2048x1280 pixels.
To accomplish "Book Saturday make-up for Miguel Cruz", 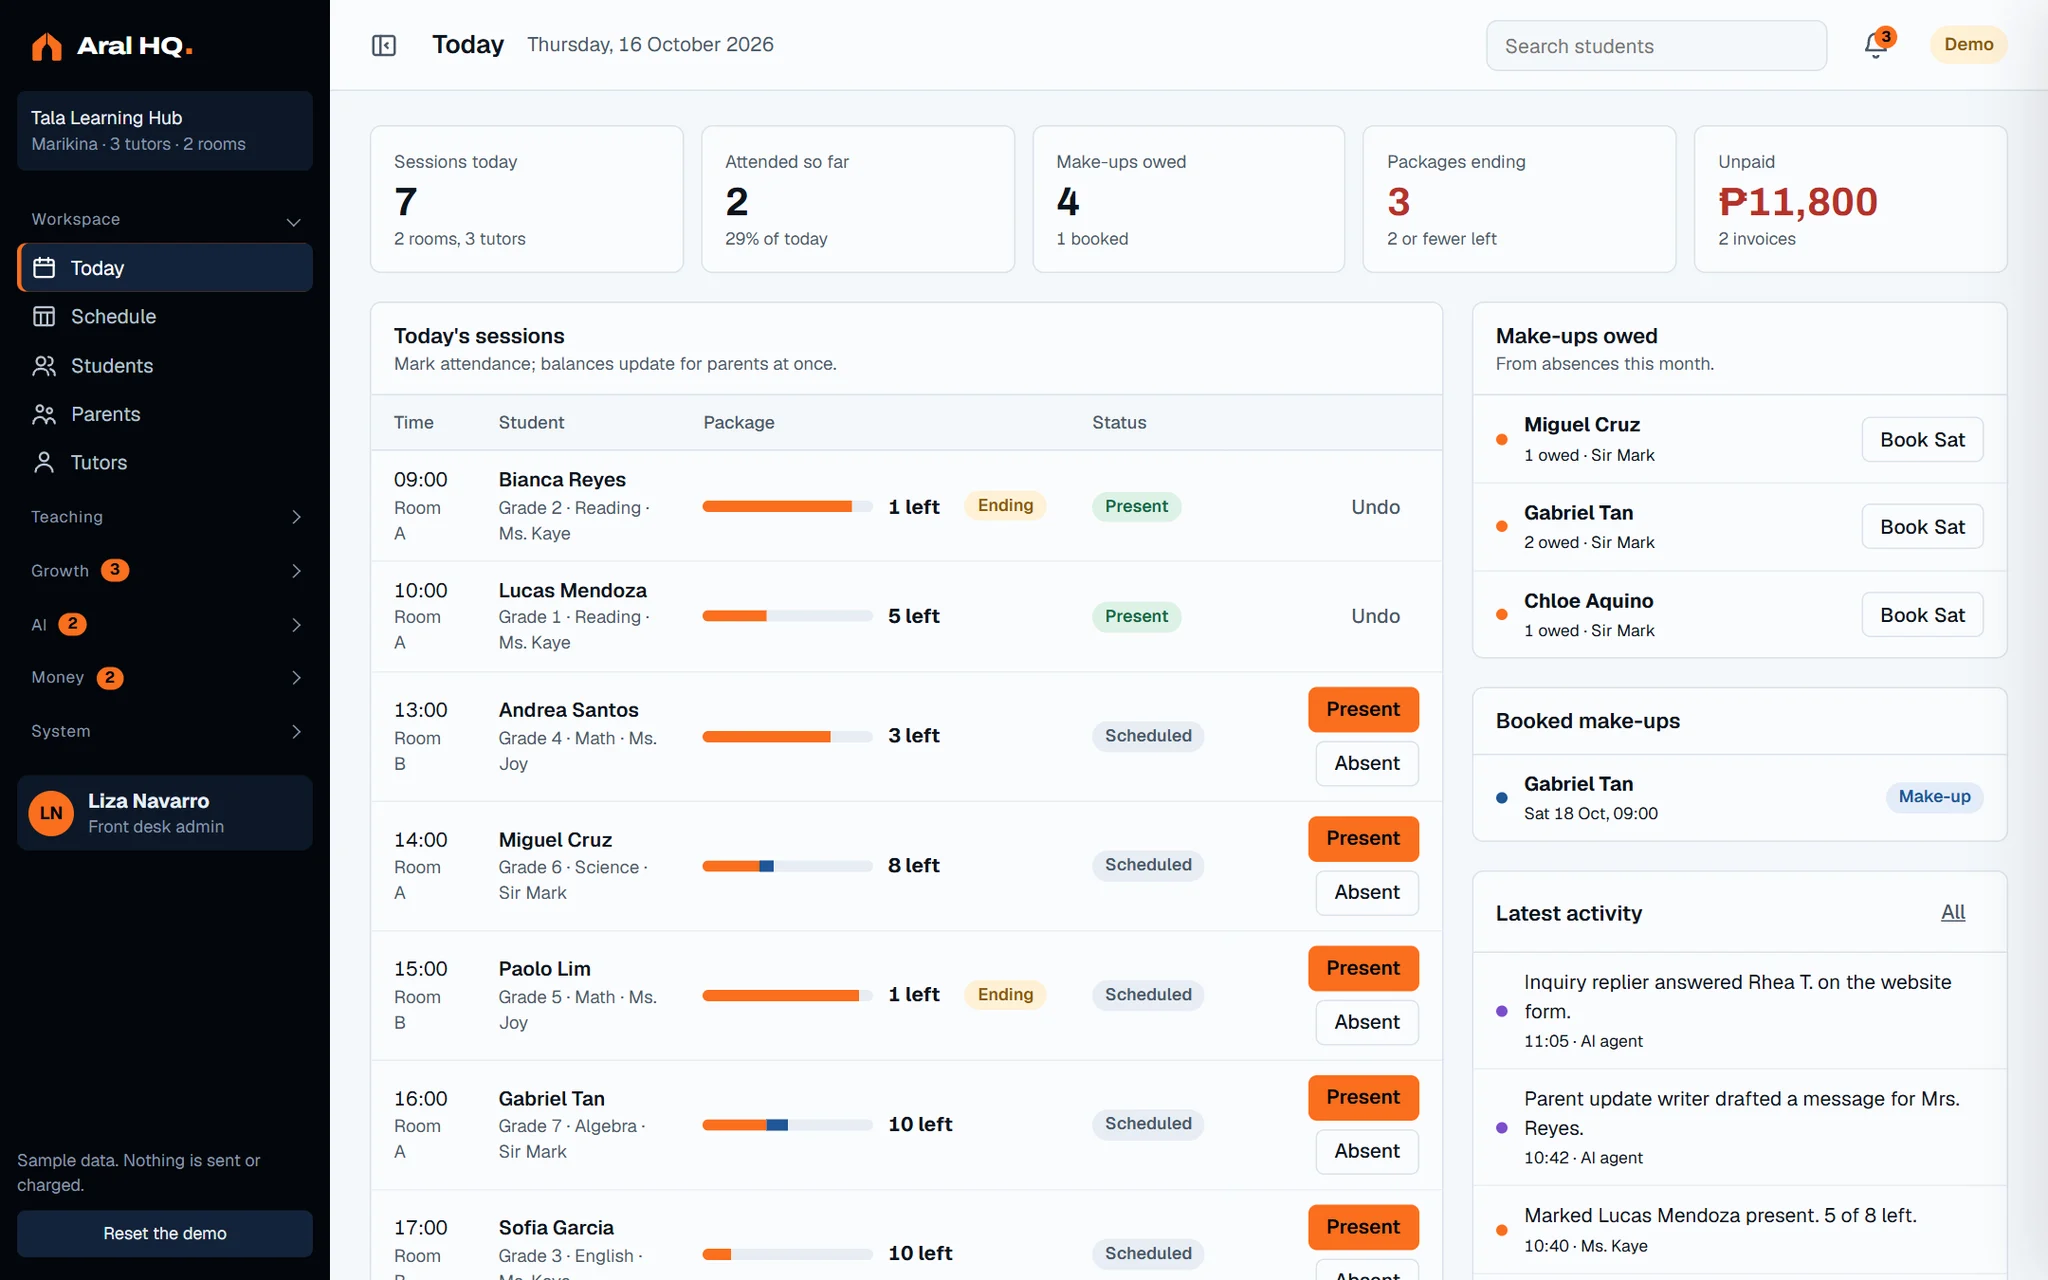I will click(x=1922, y=440).
